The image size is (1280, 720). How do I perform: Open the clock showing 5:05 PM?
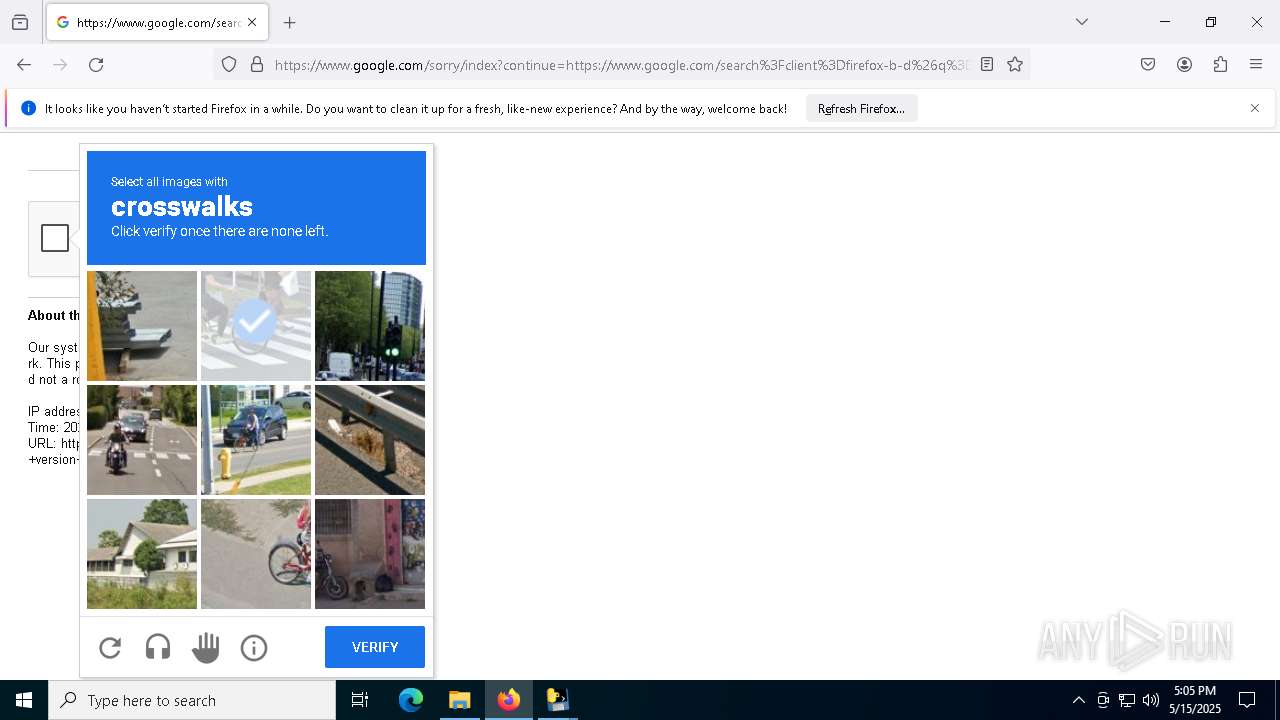pyautogui.click(x=1195, y=700)
